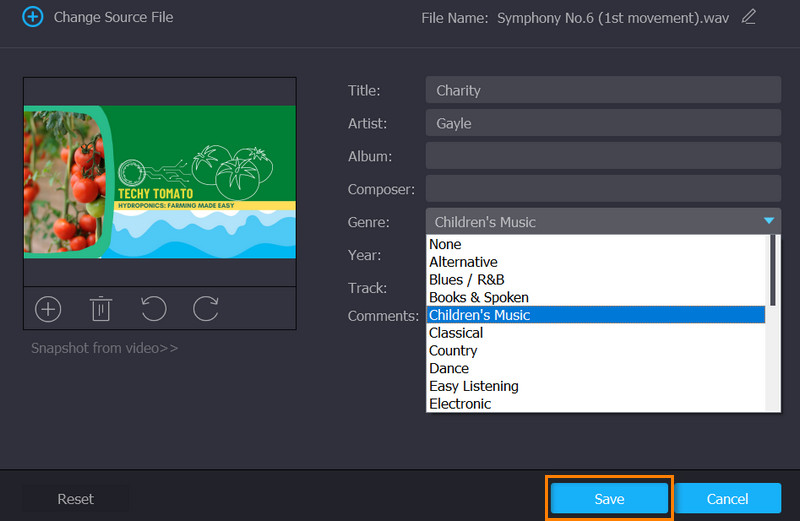Click the Album input field
This screenshot has width=800, height=521.
(x=602, y=156)
